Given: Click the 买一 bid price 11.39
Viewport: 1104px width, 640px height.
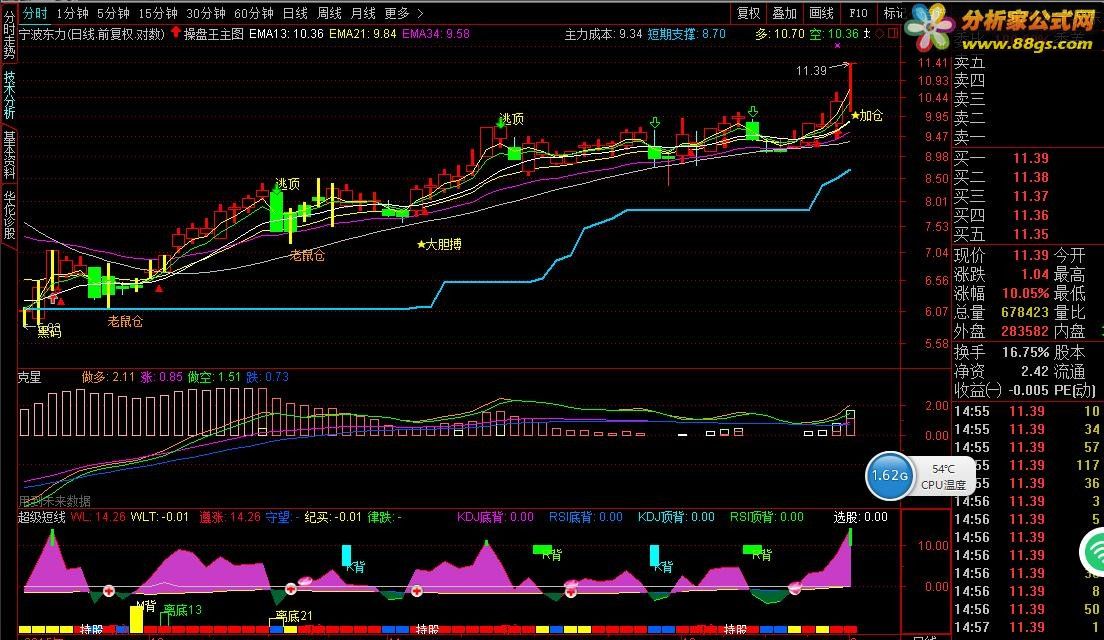Looking at the screenshot, I should point(1031,158).
